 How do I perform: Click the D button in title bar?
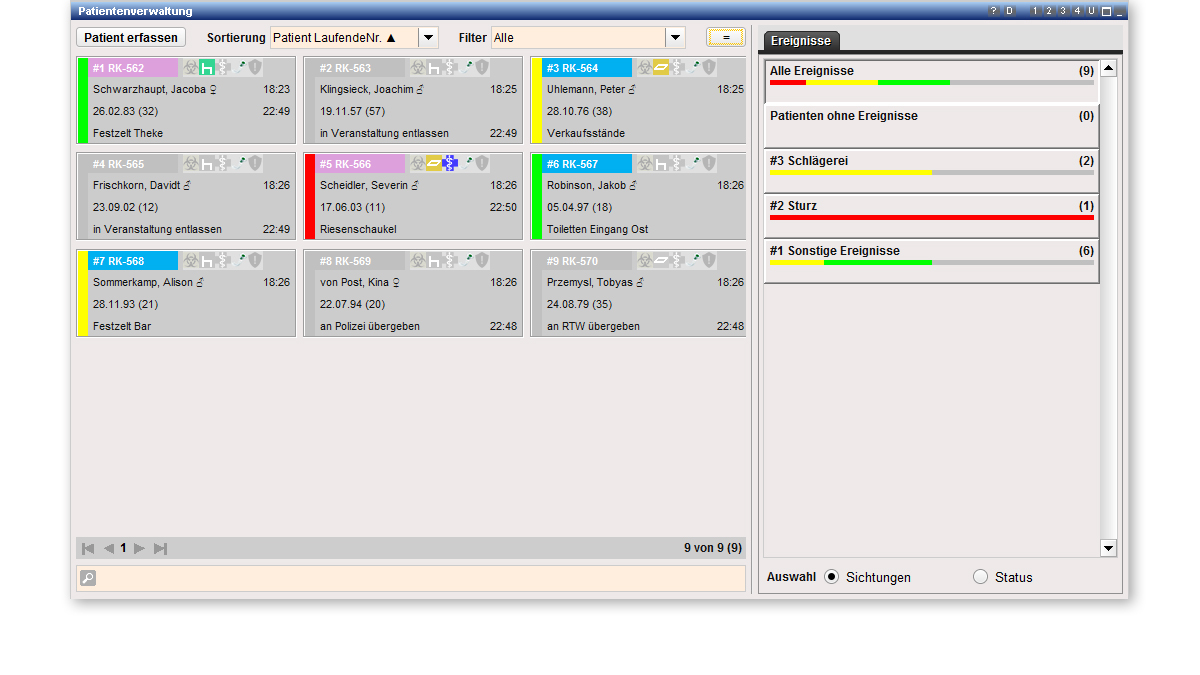click(1009, 11)
